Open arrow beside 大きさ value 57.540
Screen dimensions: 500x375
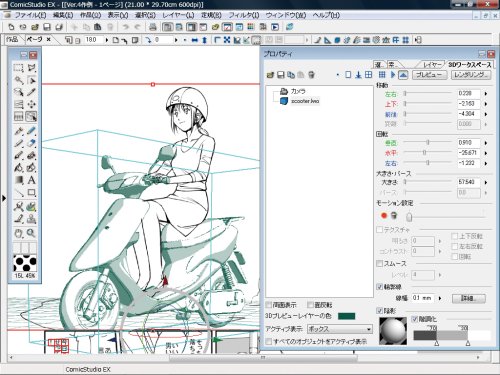coord(486,183)
